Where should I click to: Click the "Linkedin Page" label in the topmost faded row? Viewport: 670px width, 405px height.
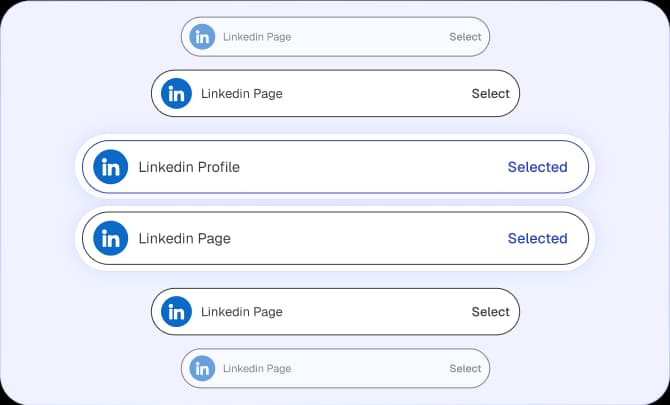pos(257,37)
